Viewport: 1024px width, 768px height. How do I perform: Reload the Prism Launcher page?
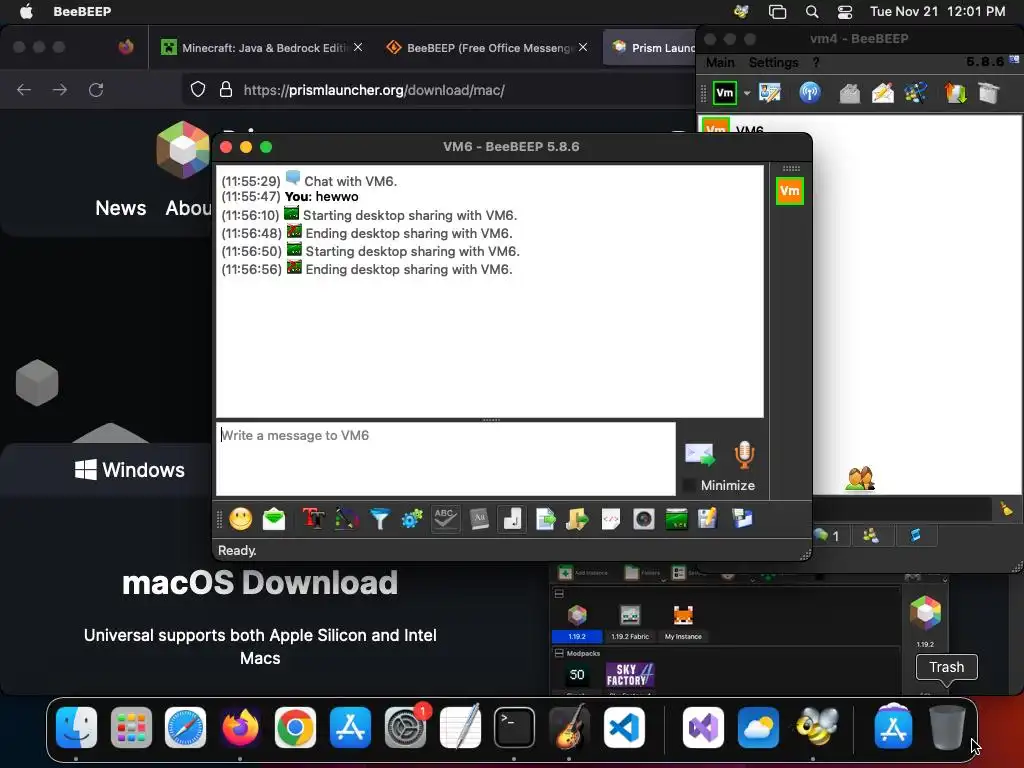[x=96, y=89]
